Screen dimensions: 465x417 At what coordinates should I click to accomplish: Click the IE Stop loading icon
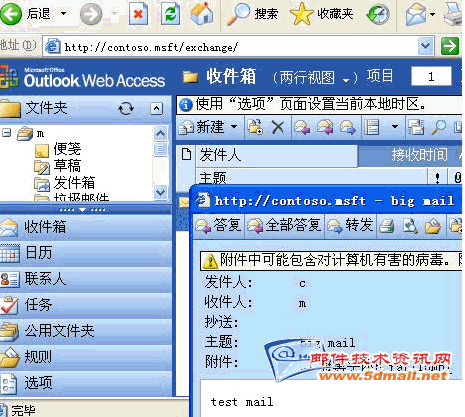pos(138,14)
